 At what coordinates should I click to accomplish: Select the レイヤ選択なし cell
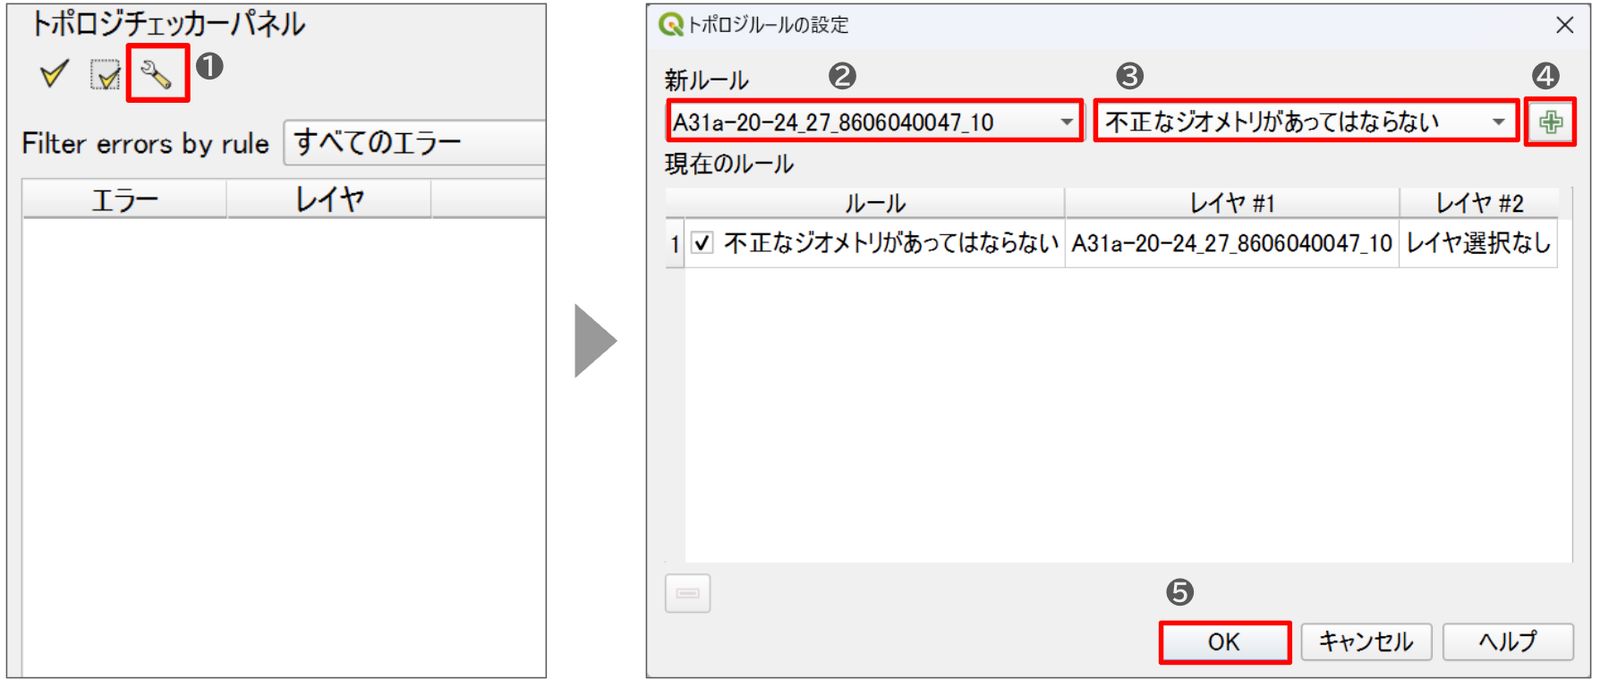[x=1478, y=243]
